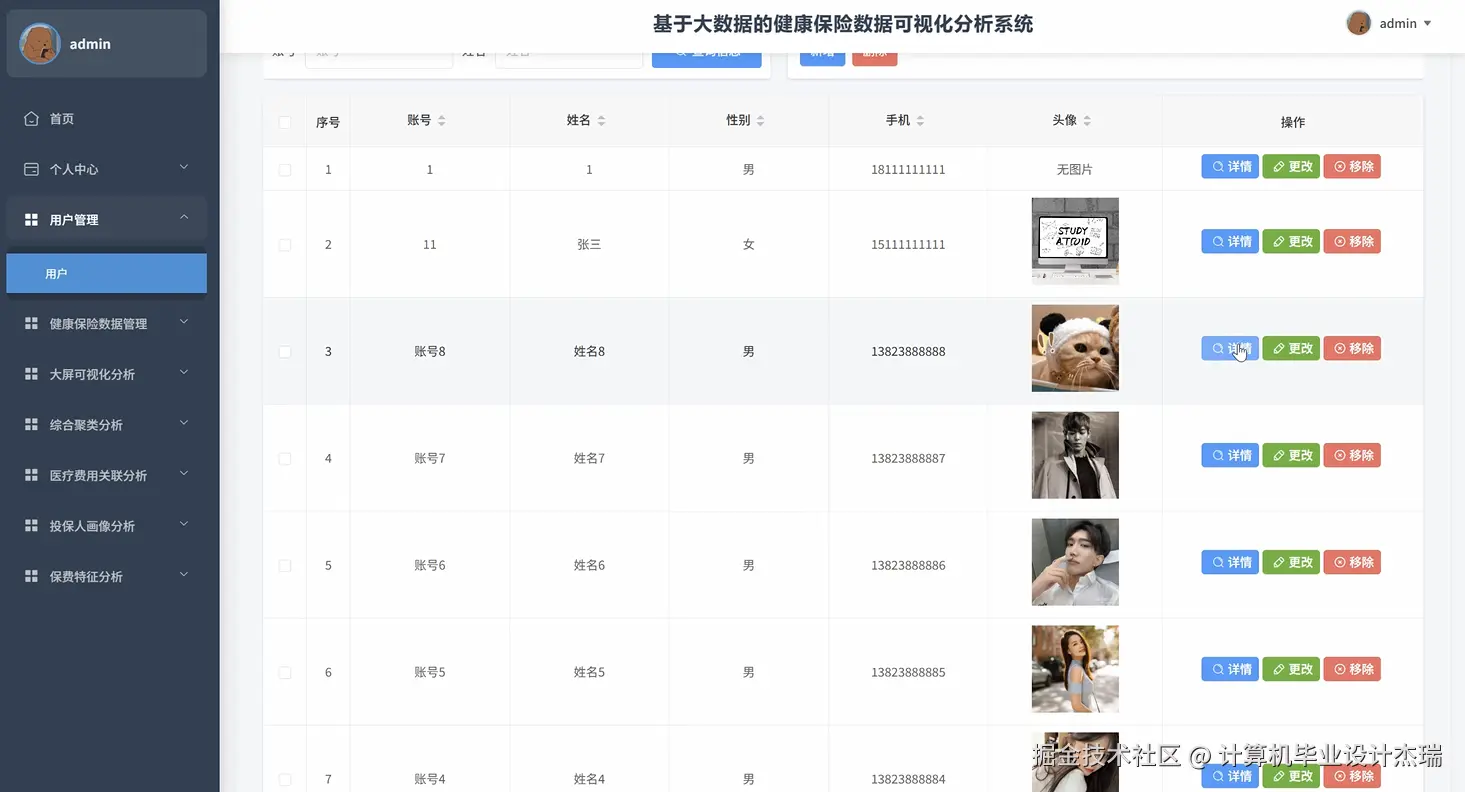Toggle the select-all header checkbox
This screenshot has width=1465, height=792.
pos(285,122)
